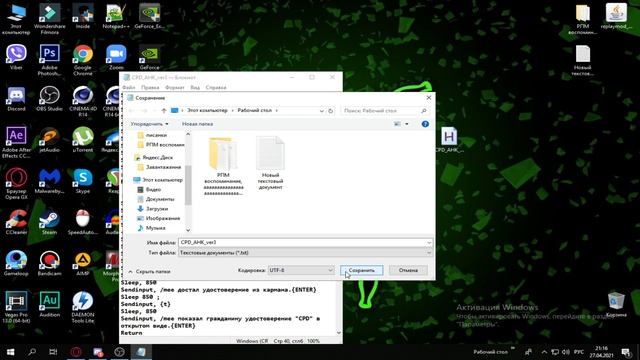This screenshot has width=640, height=360.
Task: Click the search Рабочий стол field
Action: pos(384,111)
